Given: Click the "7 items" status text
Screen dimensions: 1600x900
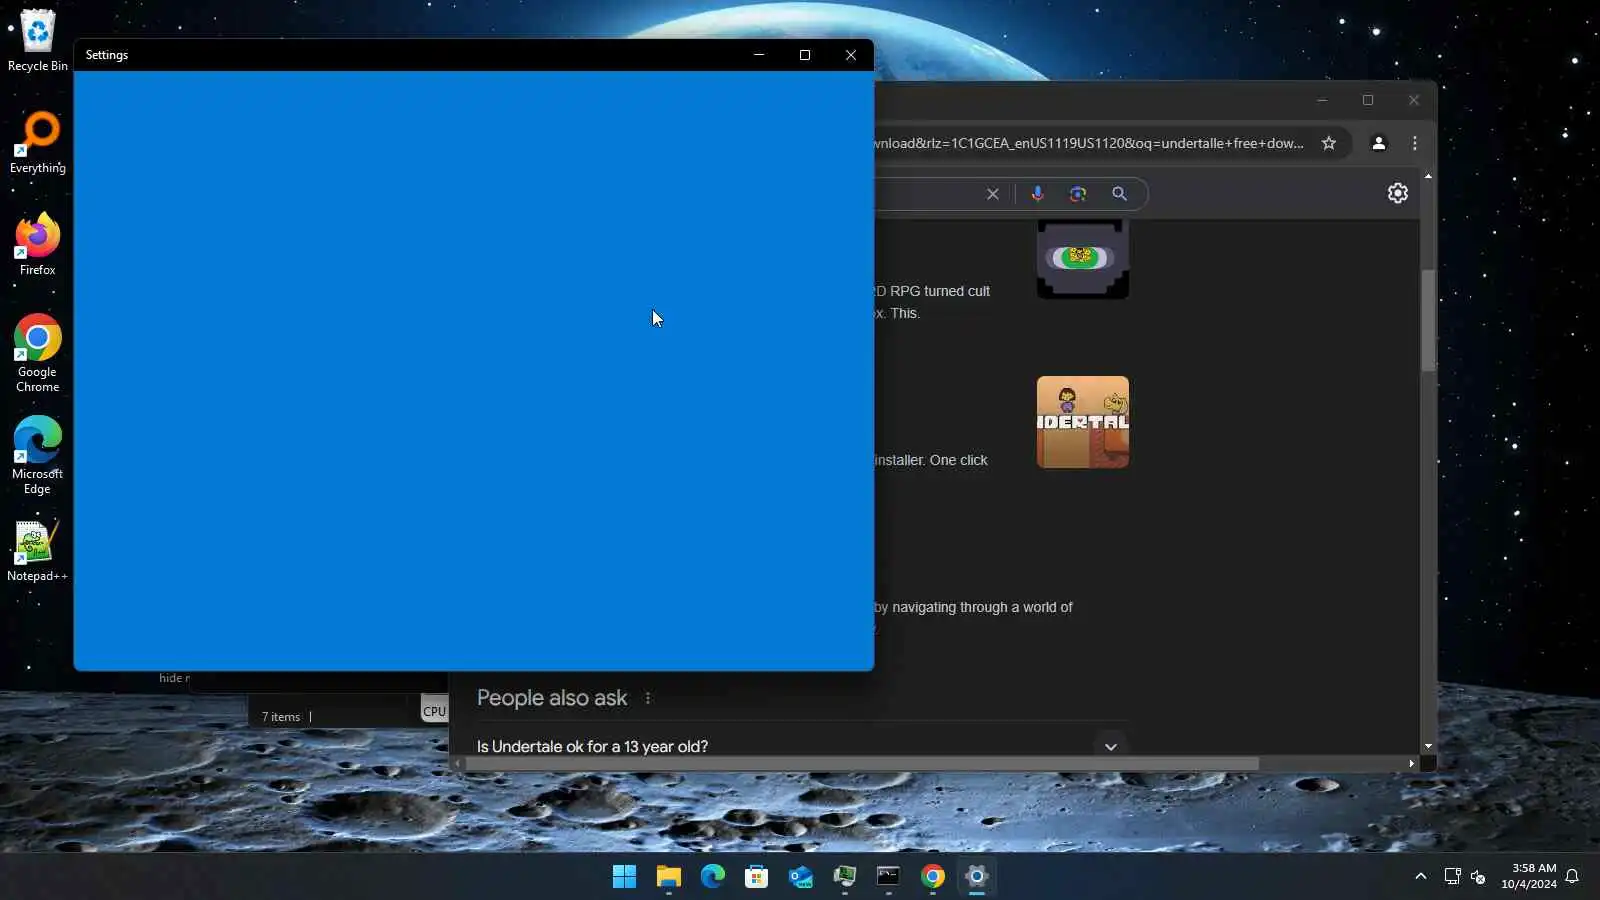Looking at the screenshot, I should (281, 717).
